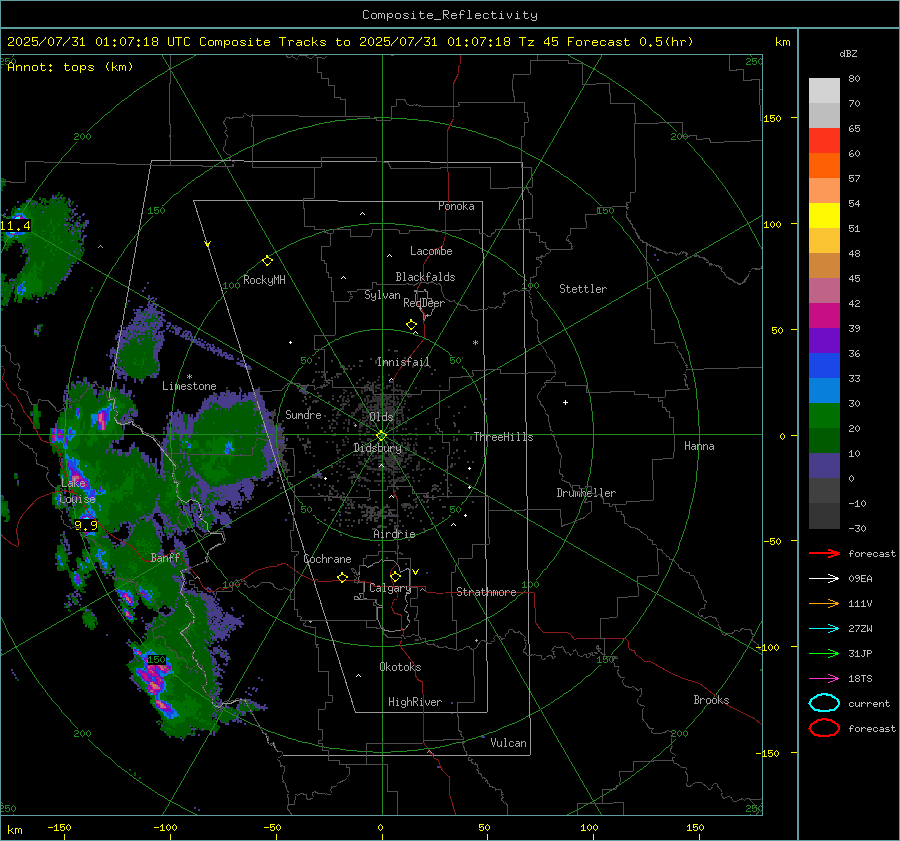The width and height of the screenshot is (900, 841).
Task: Click the white asterisk east of Innisfail
Action: pyautogui.click(x=475, y=343)
